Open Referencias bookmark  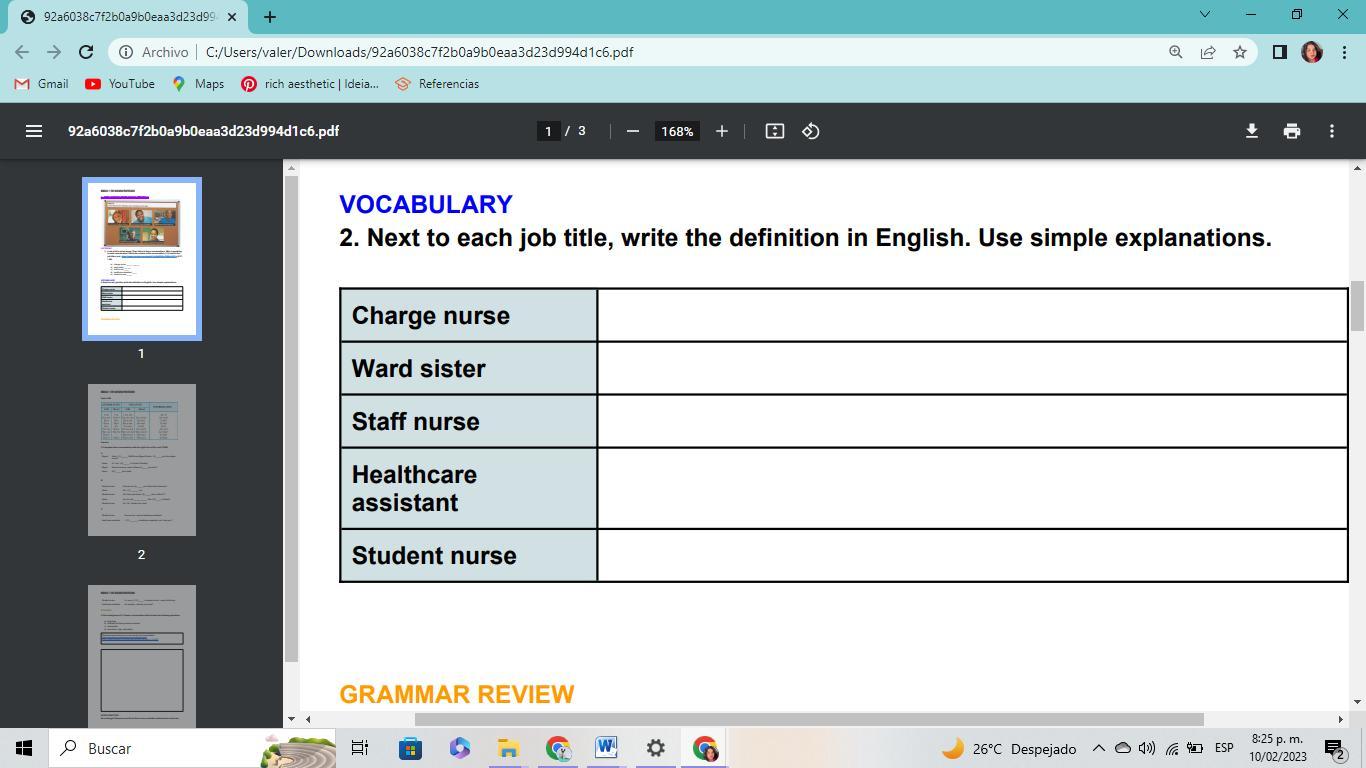437,84
